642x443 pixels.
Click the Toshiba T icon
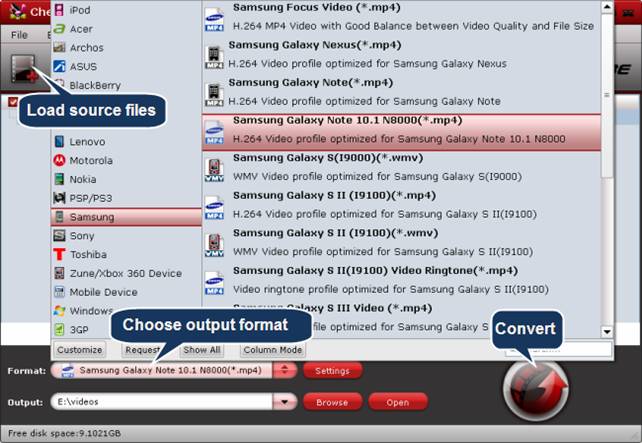(x=59, y=254)
